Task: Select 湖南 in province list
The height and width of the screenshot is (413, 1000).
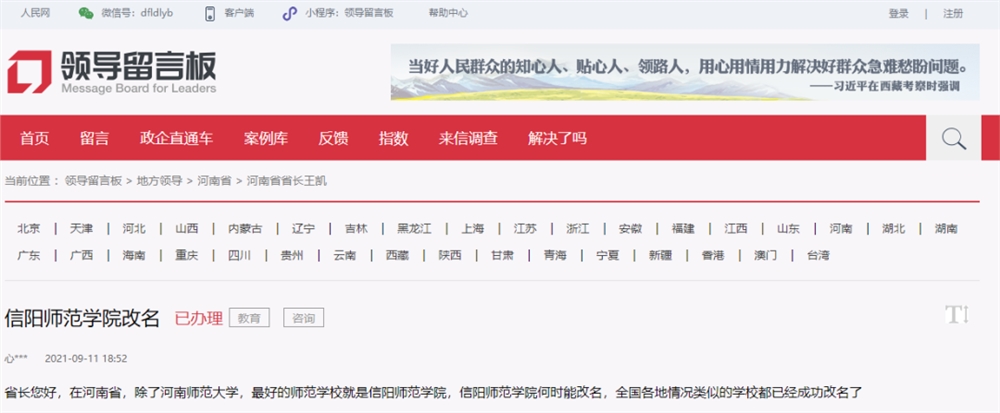Action: pyautogui.click(x=946, y=228)
